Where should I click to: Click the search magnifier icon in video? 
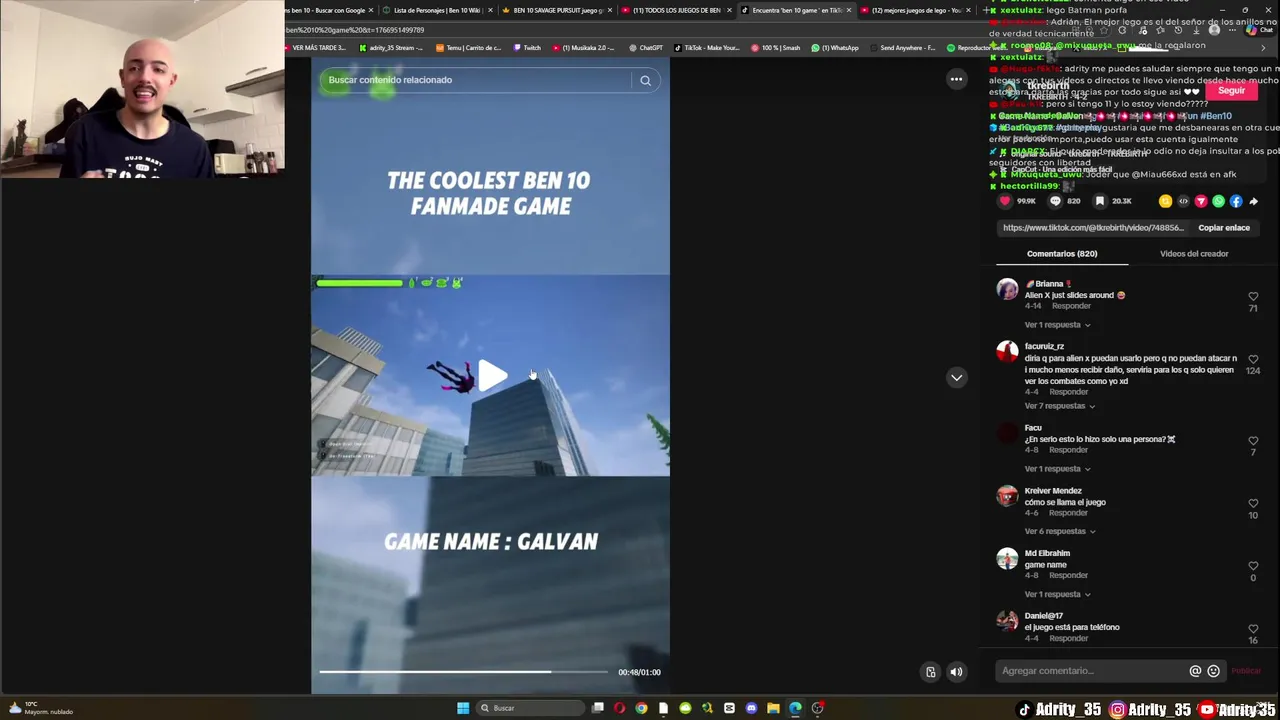point(645,80)
